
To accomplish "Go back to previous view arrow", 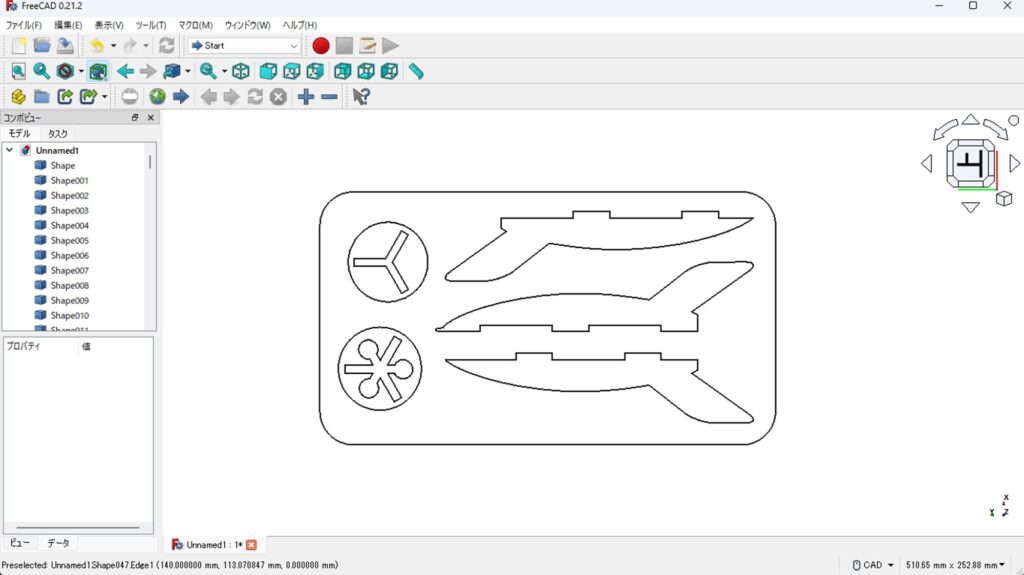I will (x=125, y=71).
